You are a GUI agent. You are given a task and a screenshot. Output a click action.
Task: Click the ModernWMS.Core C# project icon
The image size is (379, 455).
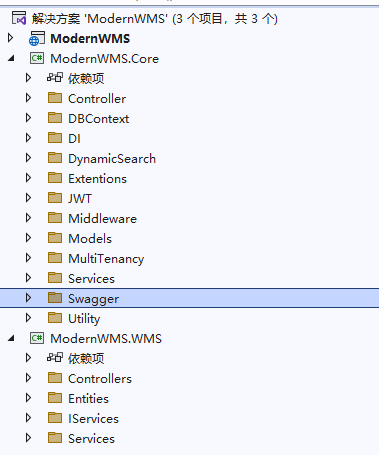37,58
